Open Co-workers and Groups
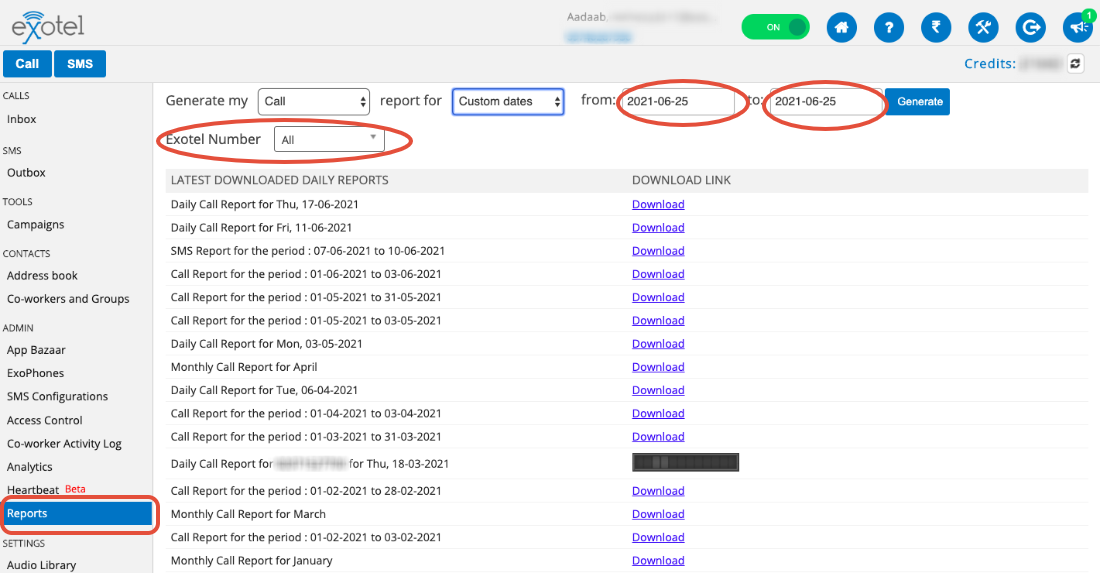Viewport: 1100px width, 573px height. click(68, 299)
